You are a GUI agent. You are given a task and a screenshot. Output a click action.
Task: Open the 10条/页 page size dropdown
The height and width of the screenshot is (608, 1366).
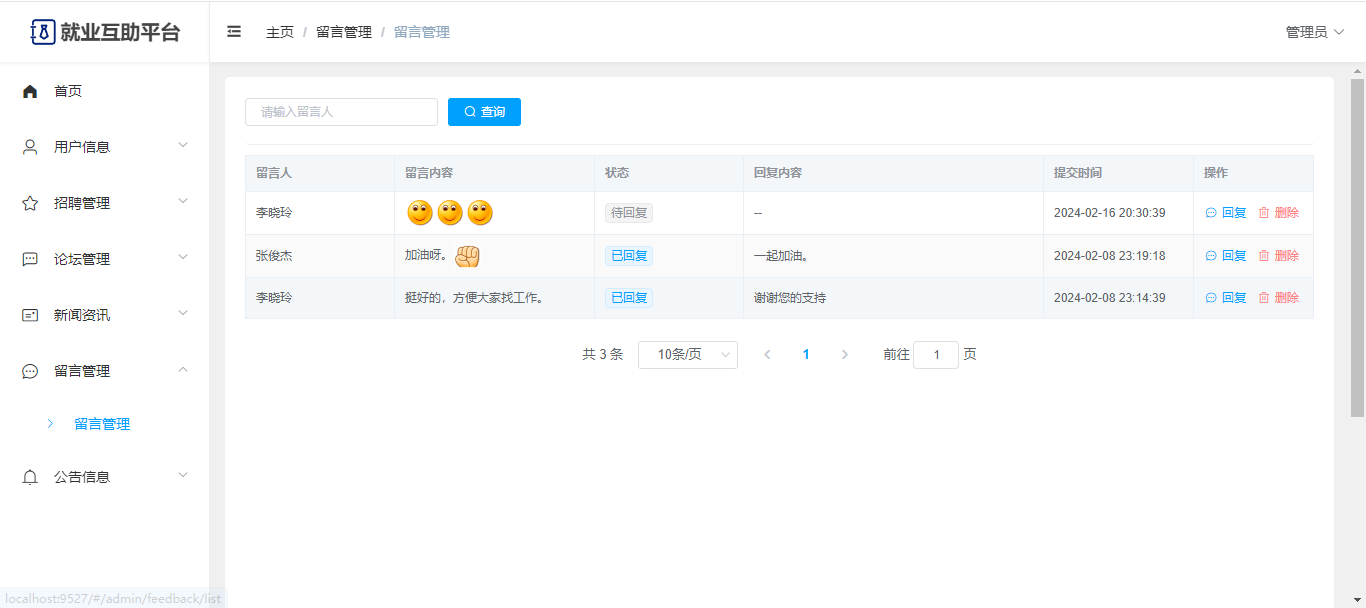pyautogui.click(x=687, y=355)
